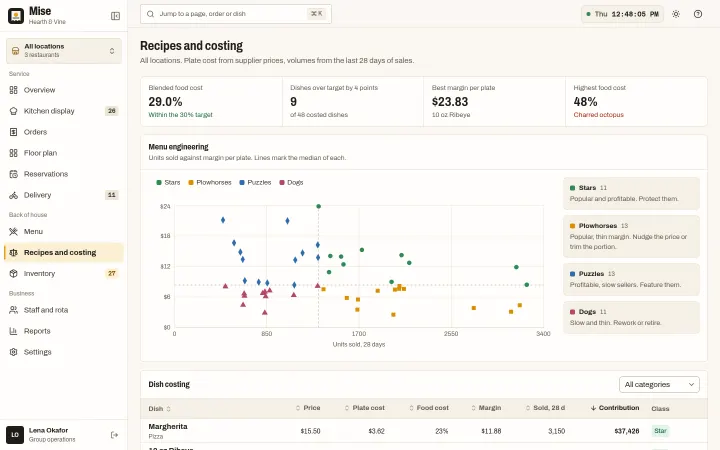Click 'Within the 30% target' text
This screenshot has height=450, width=720.
pos(180,115)
